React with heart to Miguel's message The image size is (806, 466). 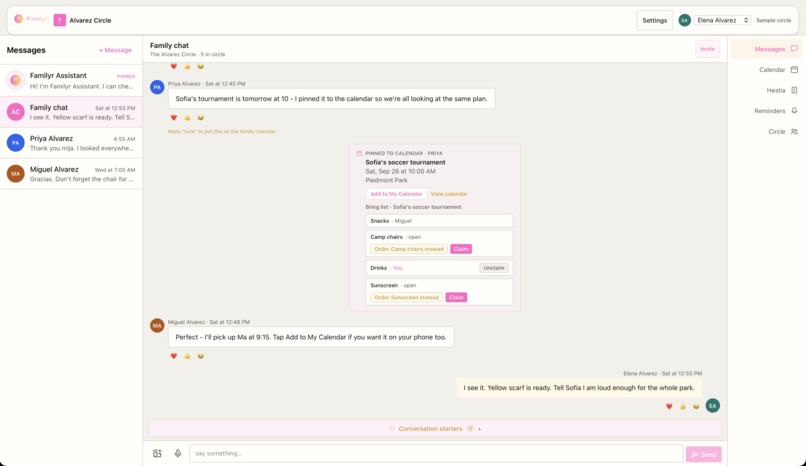(x=174, y=356)
